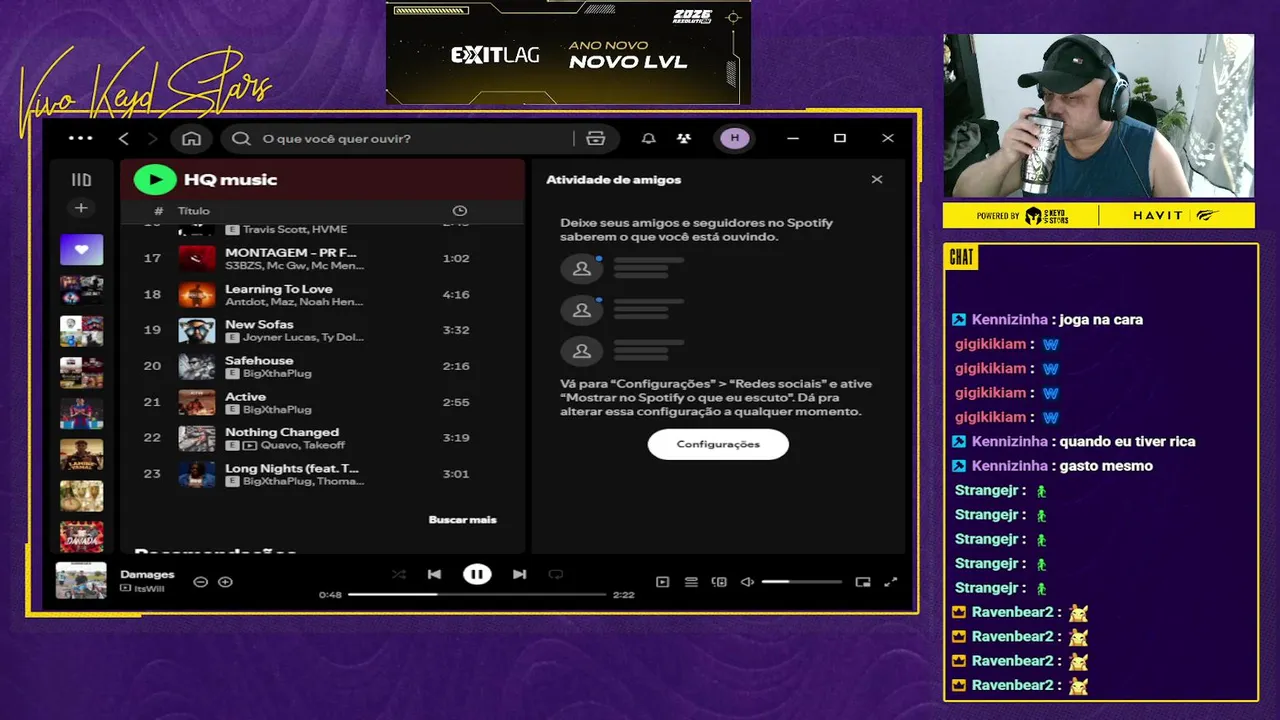Enter fullscreen player mode
Screen dimensions: 1280x720
(891, 582)
